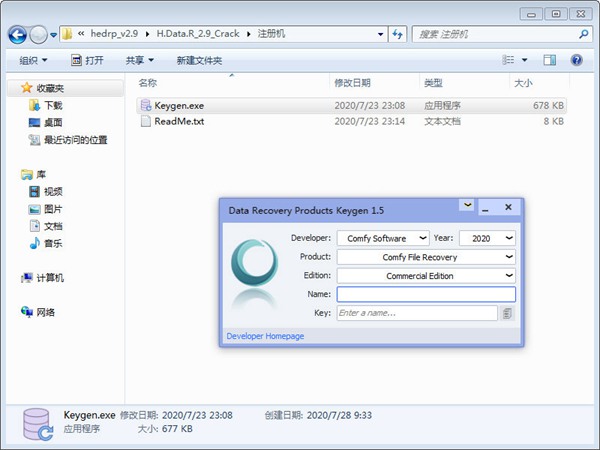Open the Edition dropdown showing Commercial Edition
This screenshot has height=450, width=600.
[x=426, y=276]
